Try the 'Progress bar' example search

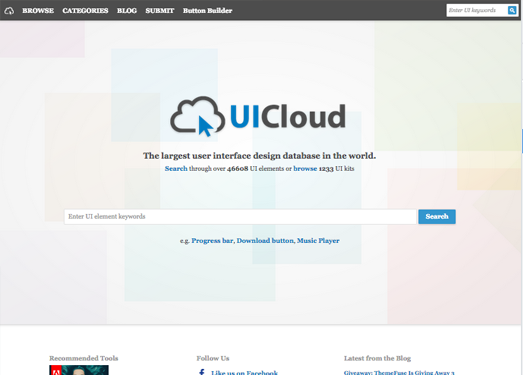pyautogui.click(x=212, y=241)
